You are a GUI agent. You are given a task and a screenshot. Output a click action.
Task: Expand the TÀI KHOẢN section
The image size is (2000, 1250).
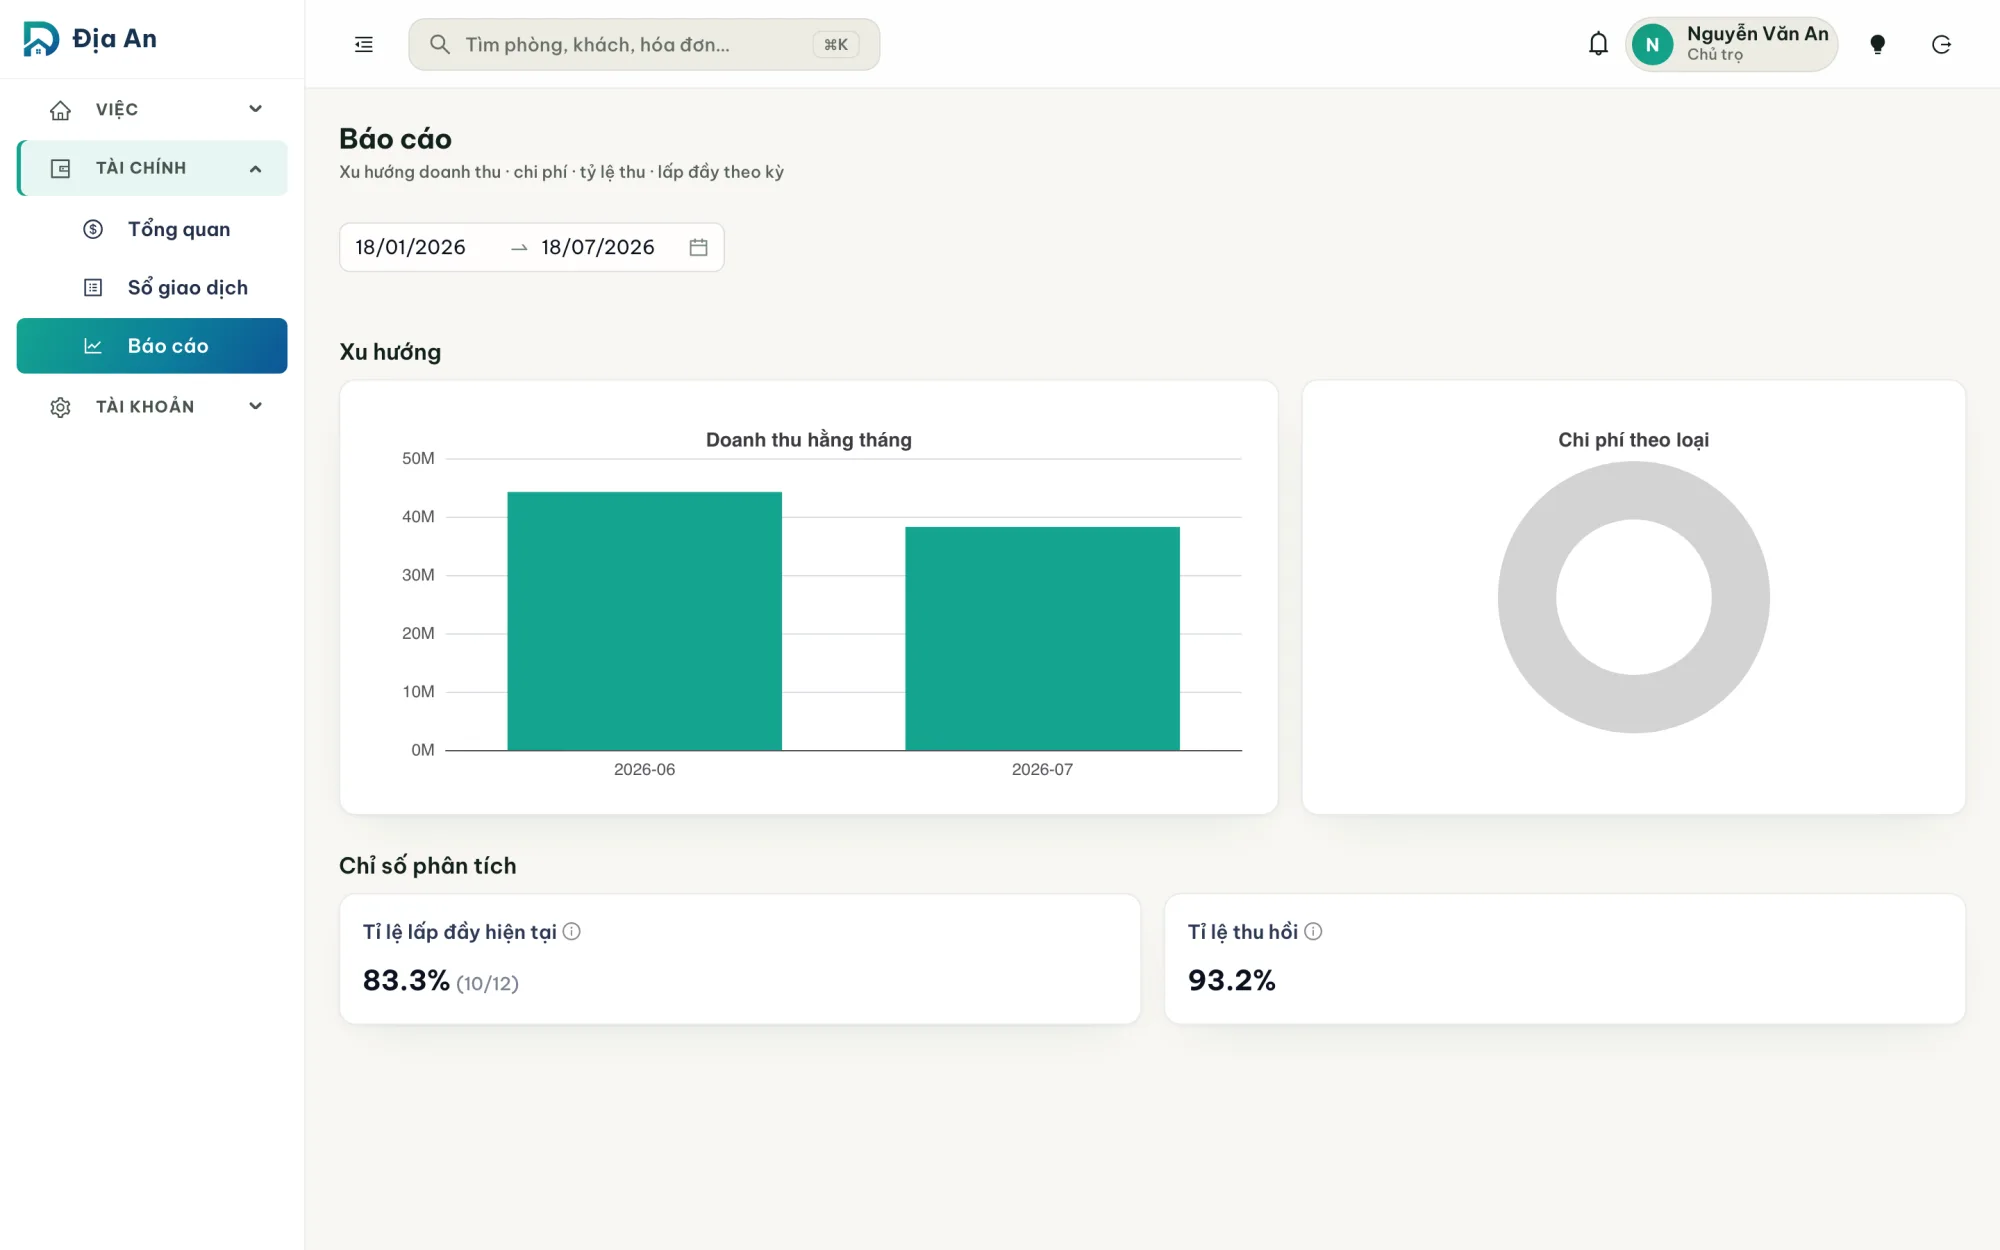tap(152, 406)
